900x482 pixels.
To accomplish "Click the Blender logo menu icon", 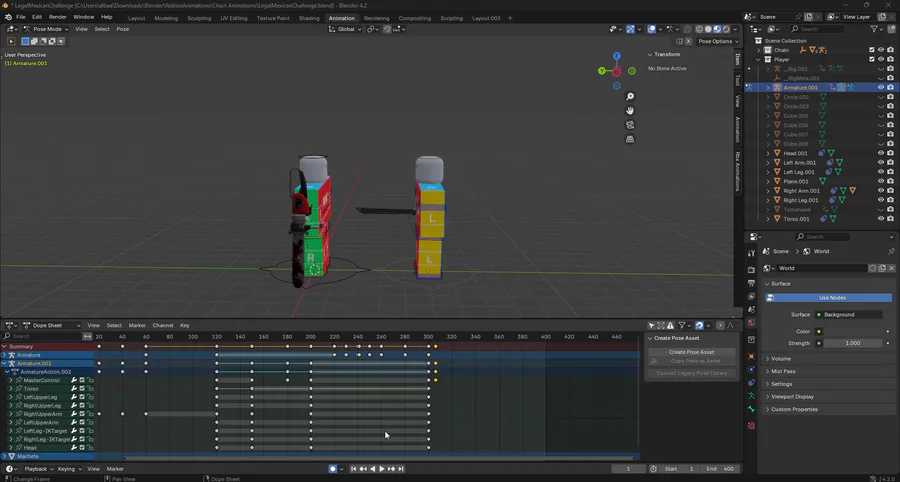I will (x=8, y=17).
